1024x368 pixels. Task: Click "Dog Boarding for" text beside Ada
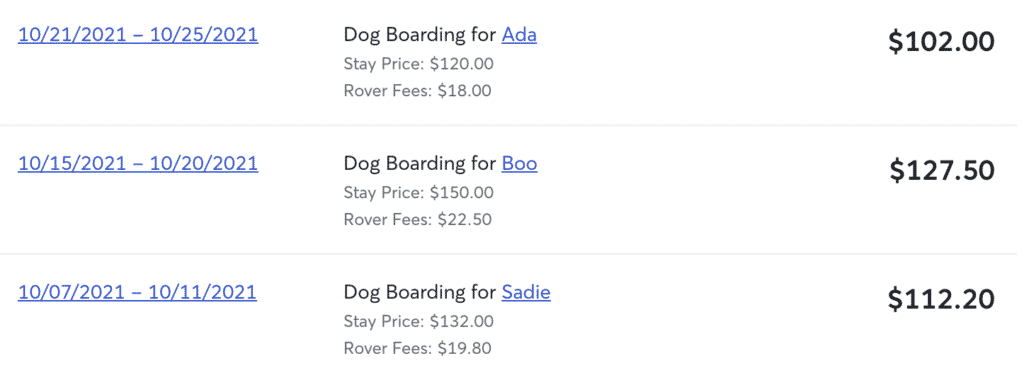tap(420, 35)
